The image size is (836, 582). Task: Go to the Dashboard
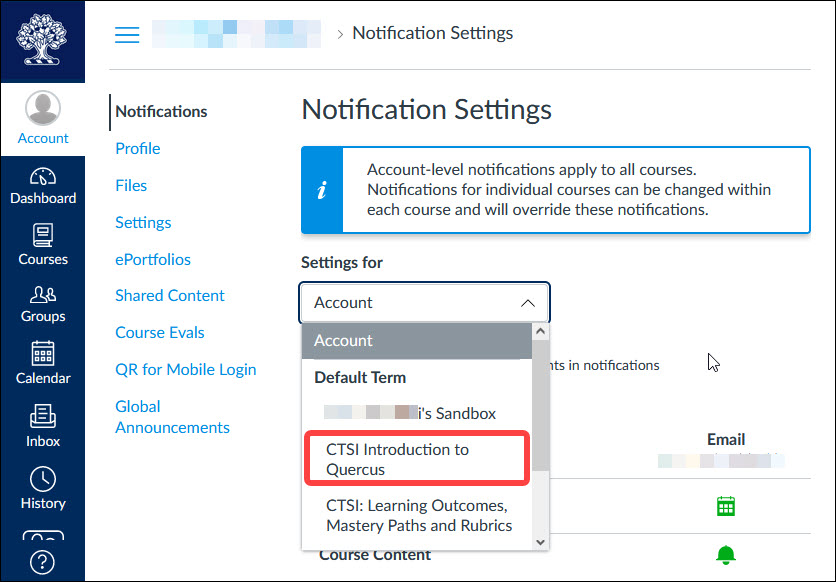tap(43, 187)
